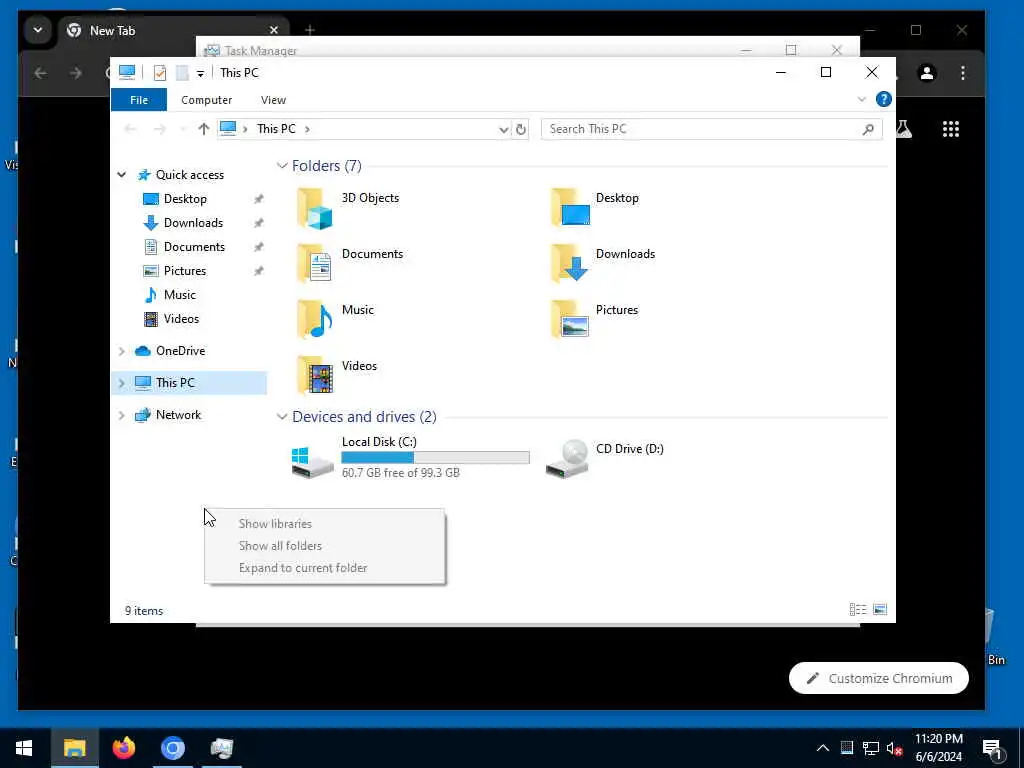
Task: Open the View ribbon tab
Action: coord(273,100)
